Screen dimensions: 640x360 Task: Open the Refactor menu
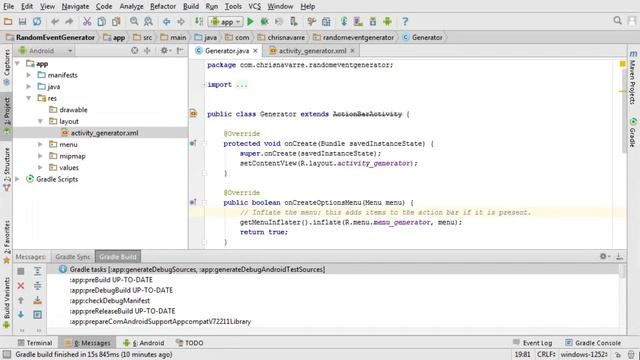[163, 6]
